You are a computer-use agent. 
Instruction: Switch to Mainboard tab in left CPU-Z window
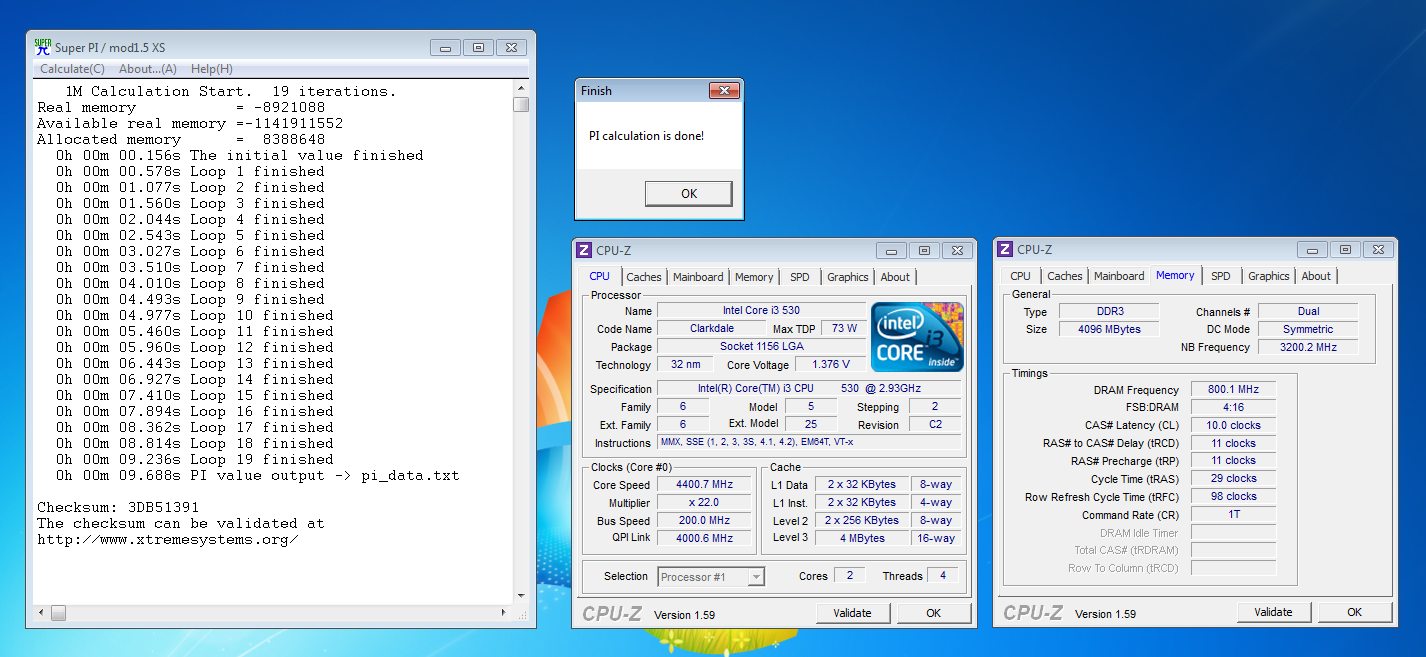(x=698, y=277)
